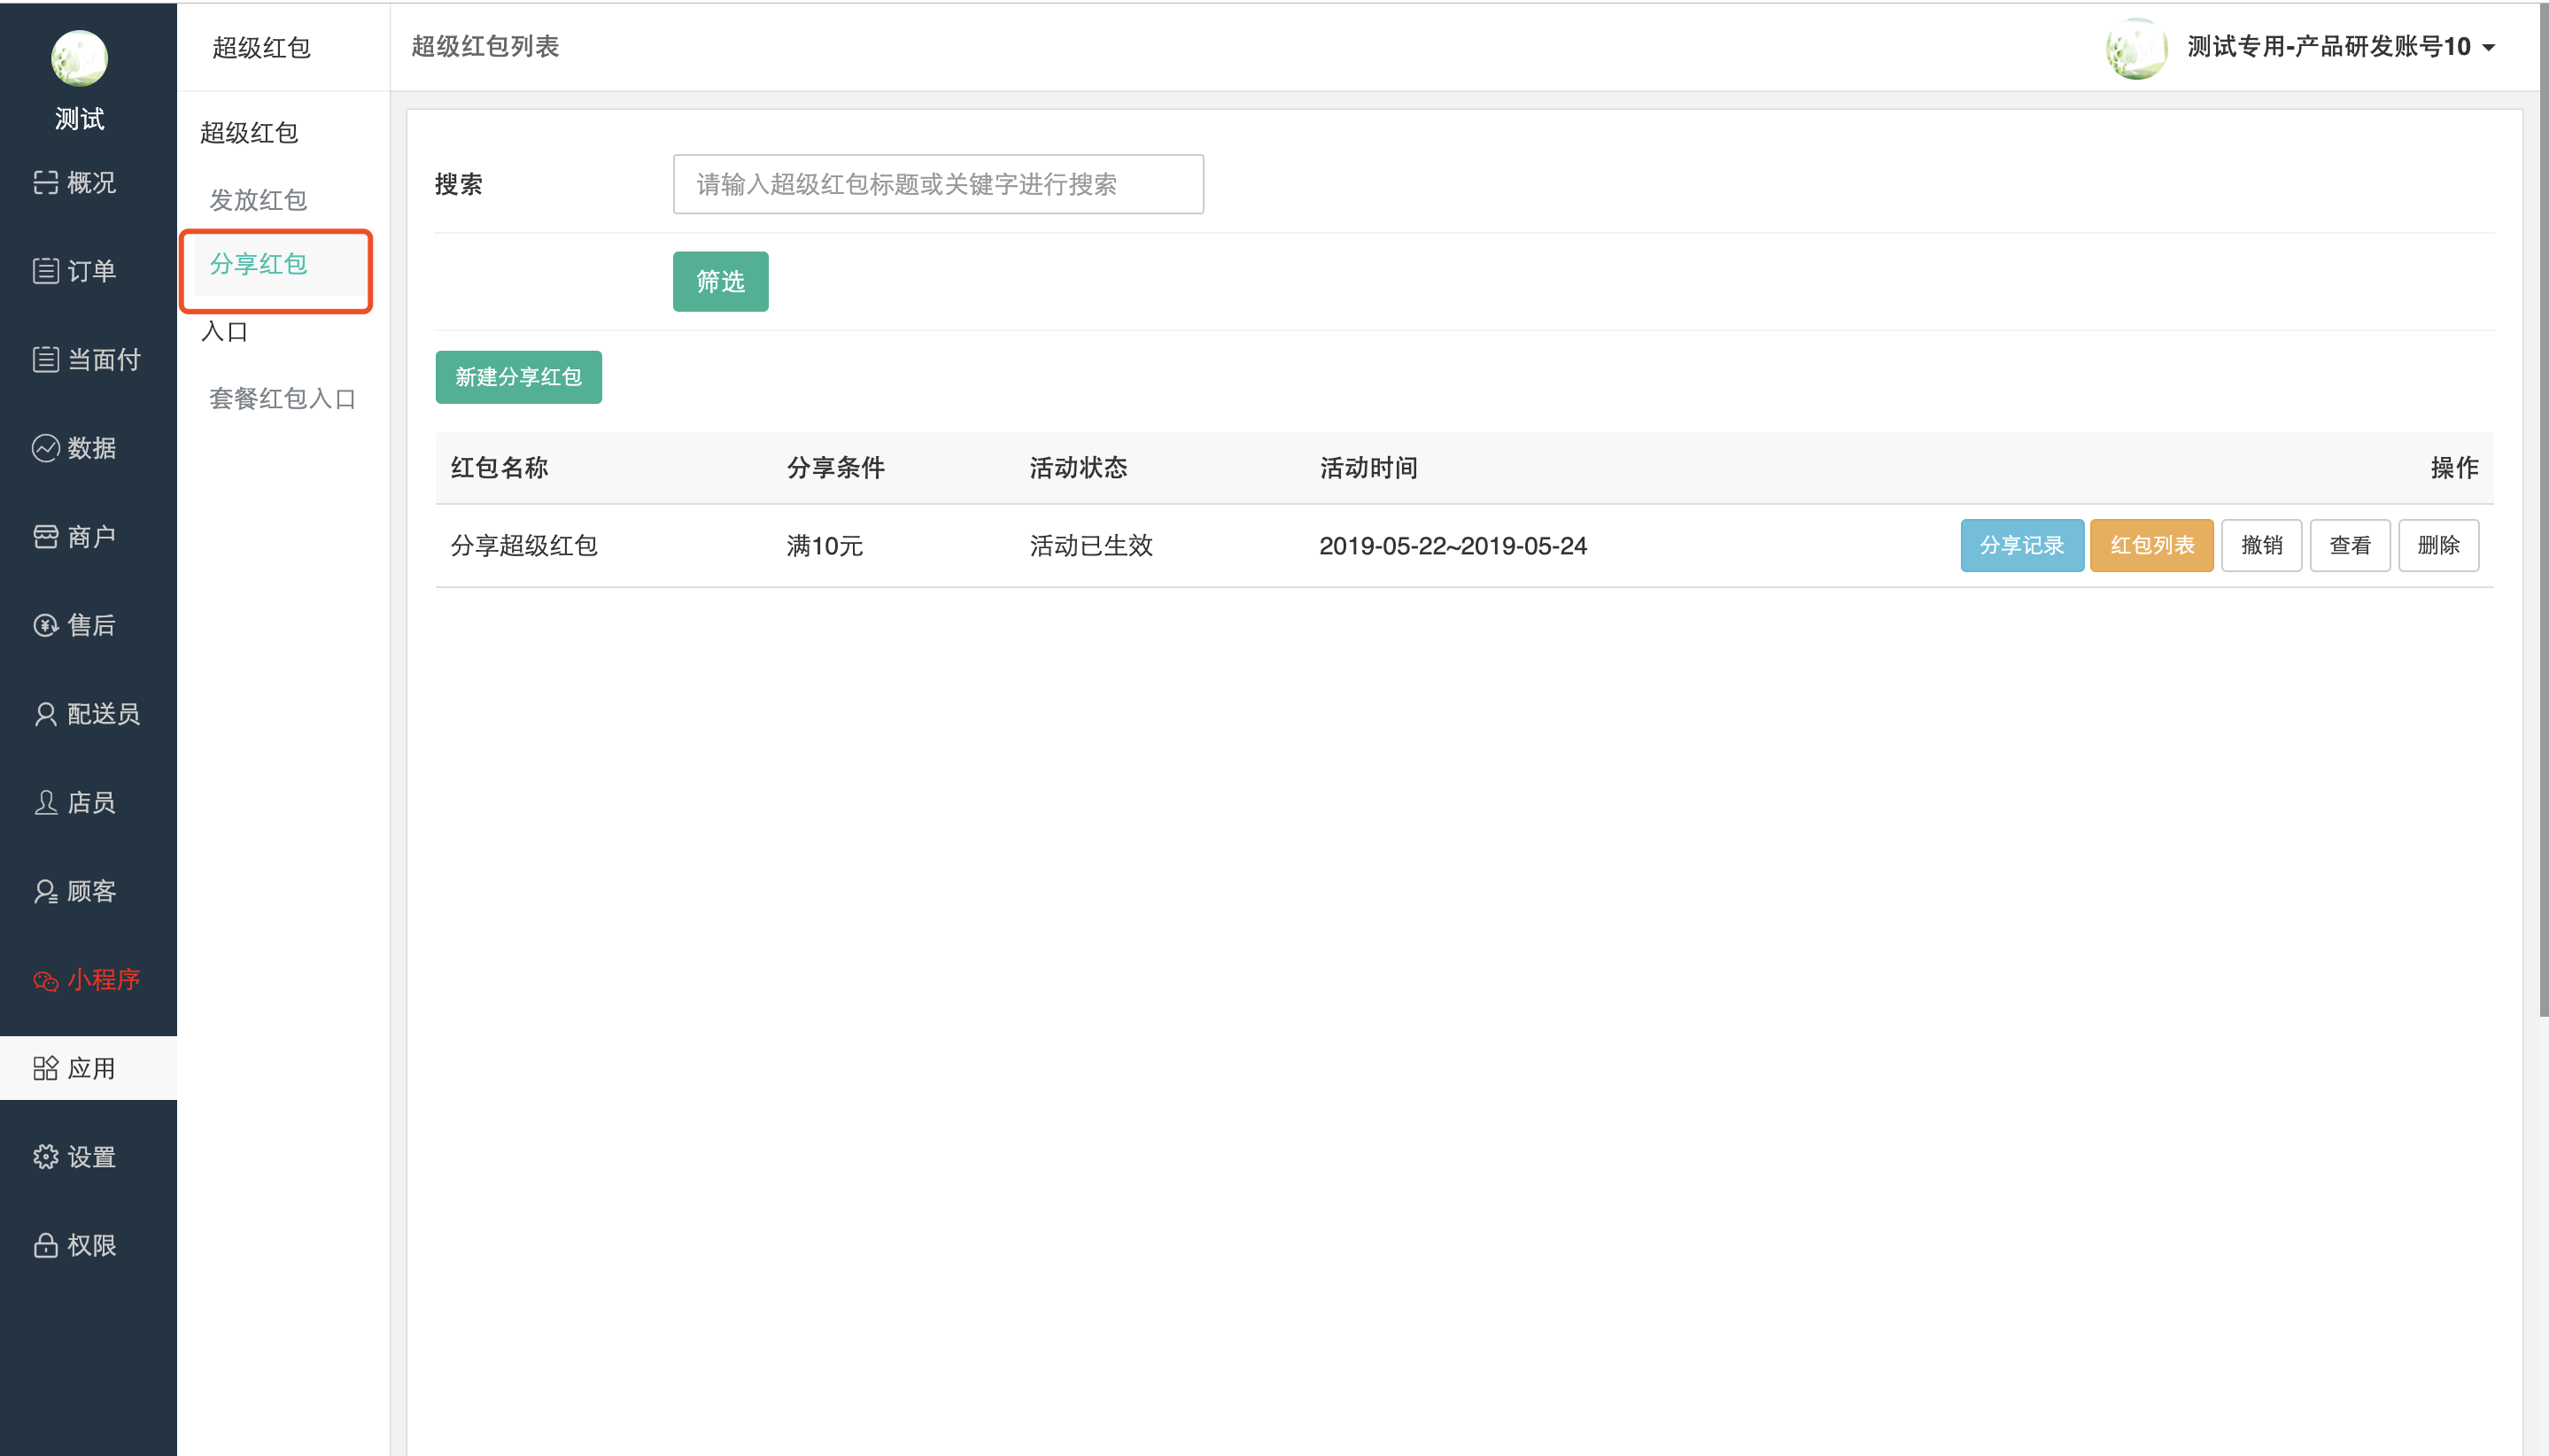Click the 超级红包 title above submenu
The width and height of the screenshot is (2549, 1456).
pyautogui.click(x=261, y=47)
